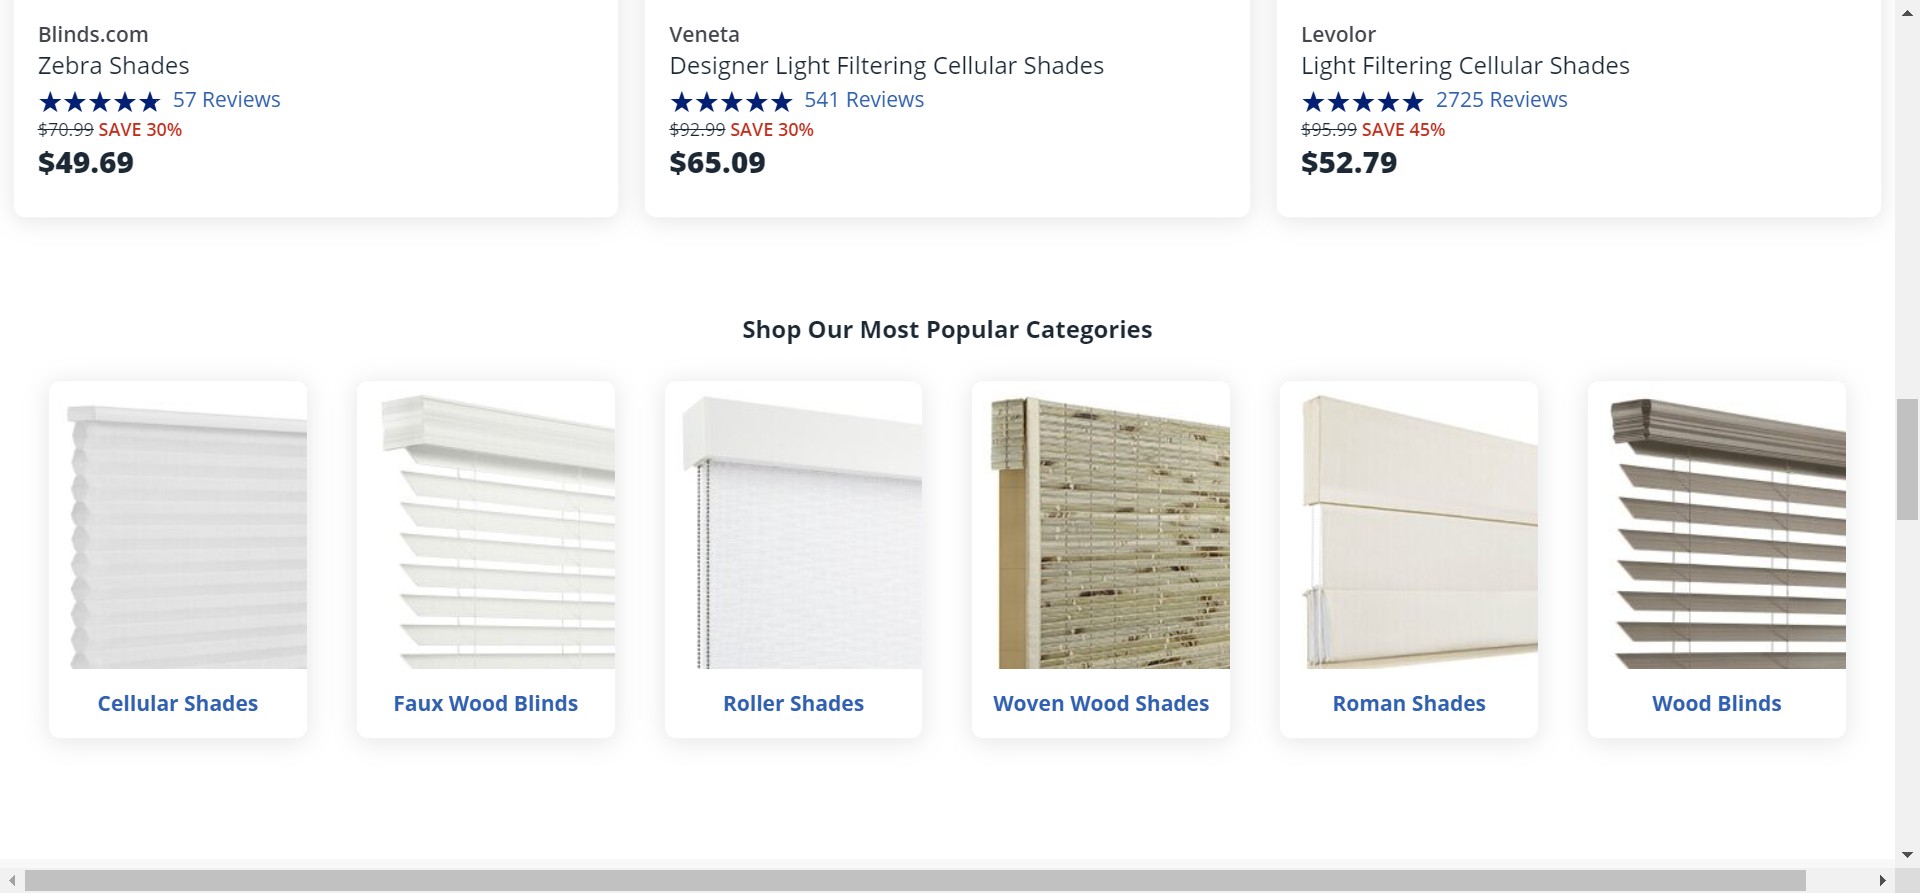Open the 541 Reviews link
1920x893 pixels.
864,100
